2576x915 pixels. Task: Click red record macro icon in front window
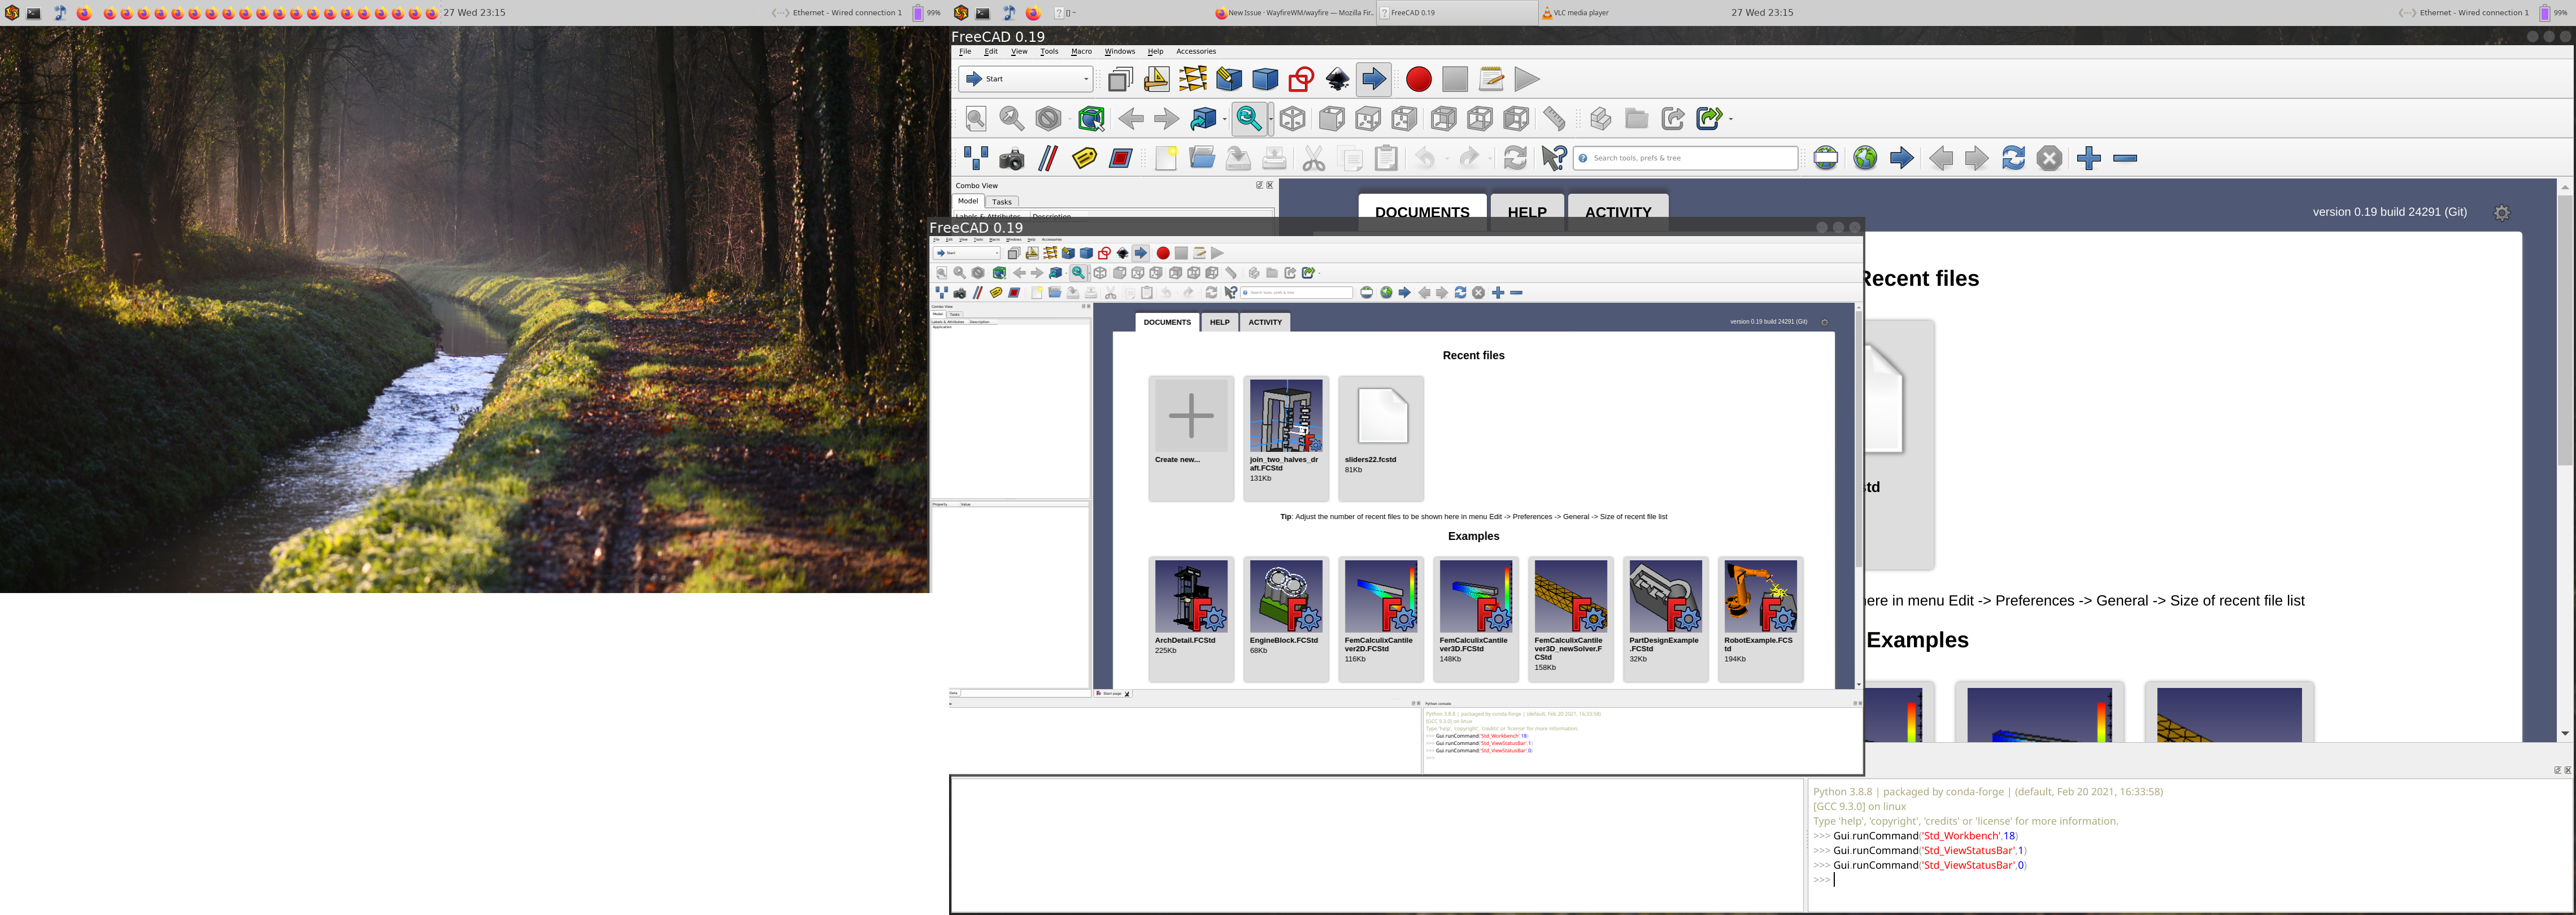coord(1163,253)
